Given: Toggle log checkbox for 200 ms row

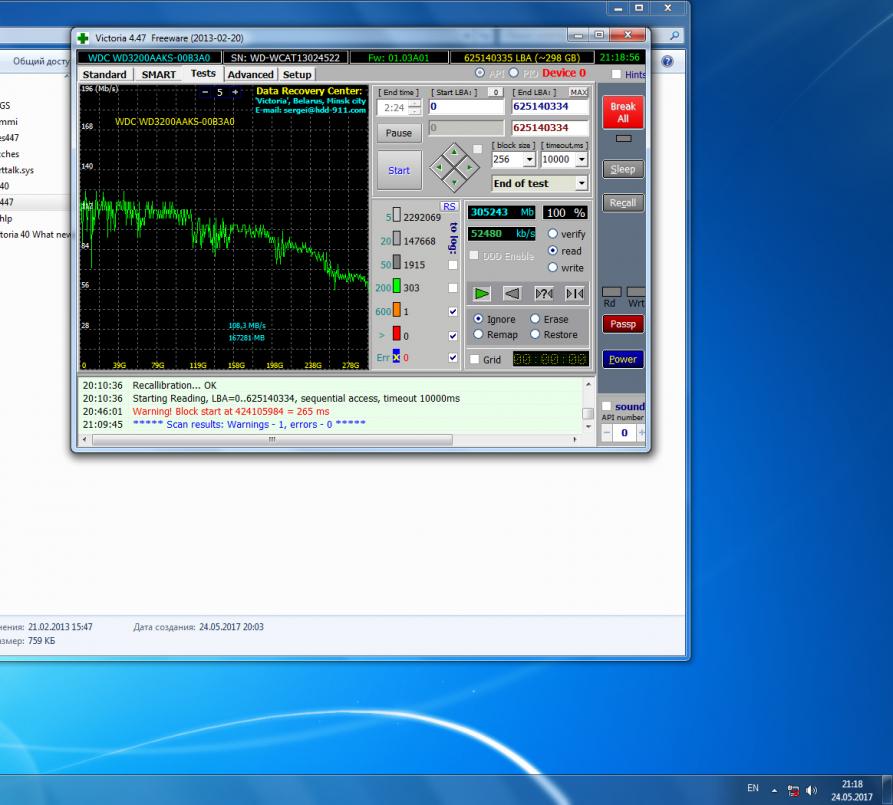Looking at the screenshot, I should pos(453,288).
